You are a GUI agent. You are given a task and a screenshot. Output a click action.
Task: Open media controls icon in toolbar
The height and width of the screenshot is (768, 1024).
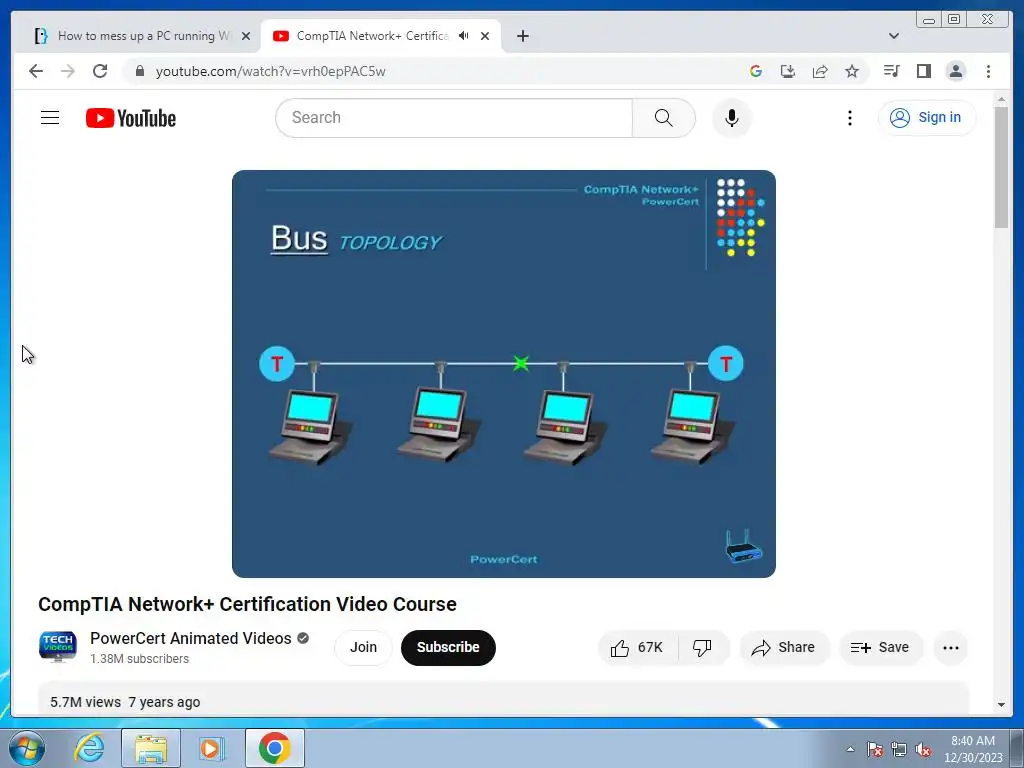(x=891, y=71)
